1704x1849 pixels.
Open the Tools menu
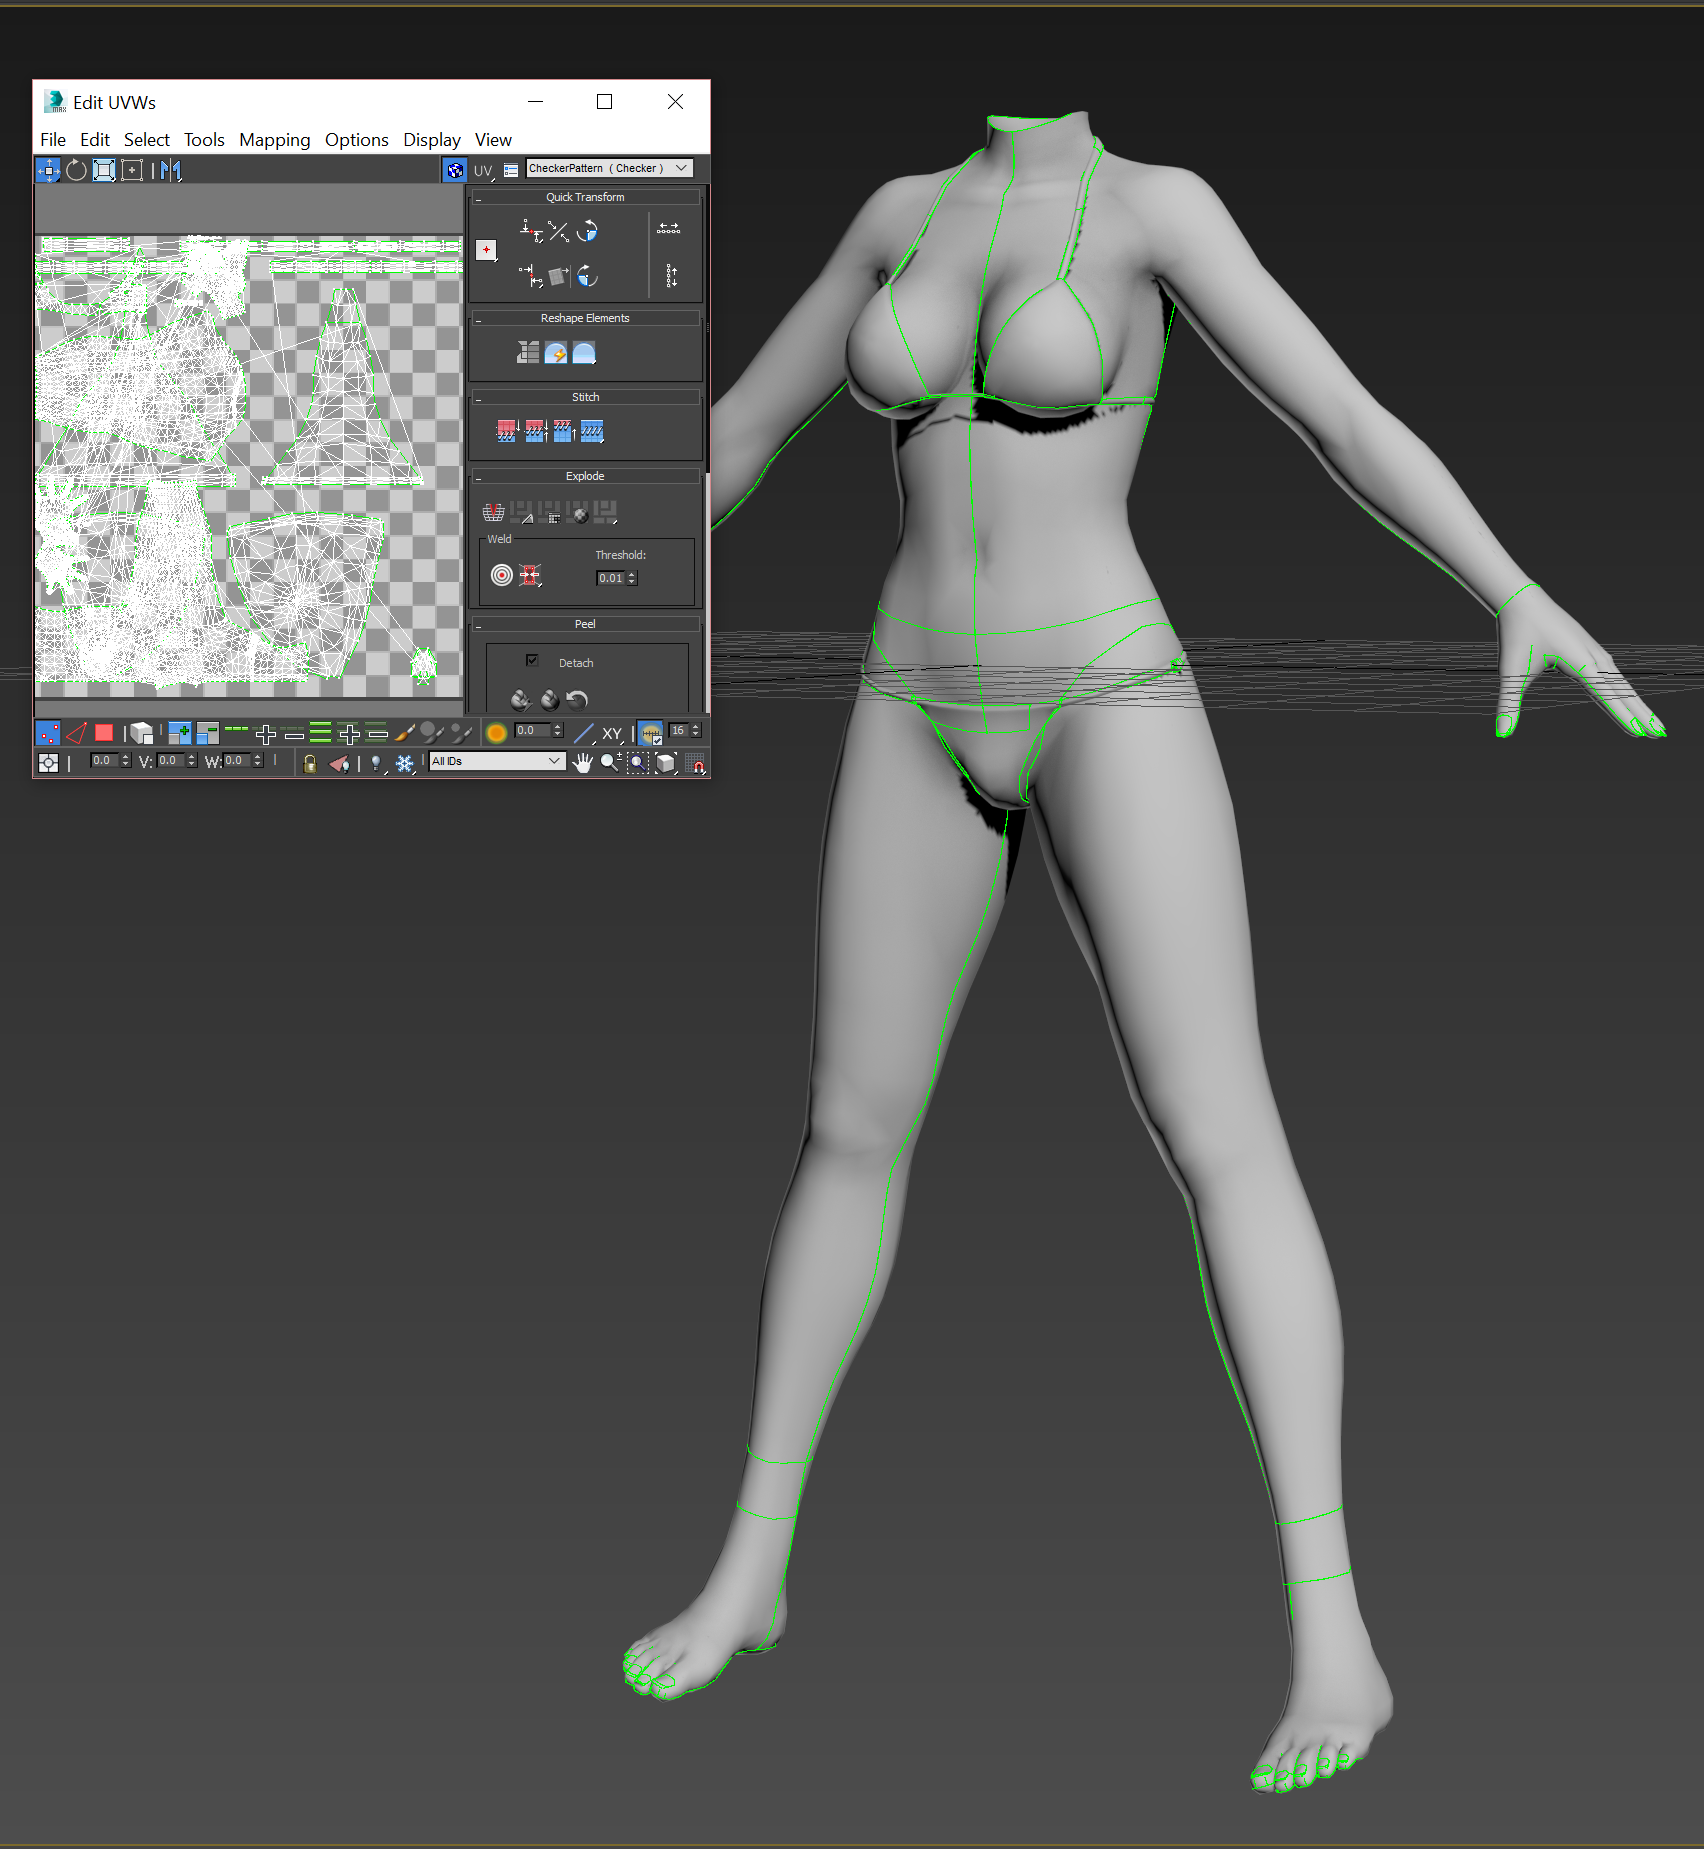[204, 140]
